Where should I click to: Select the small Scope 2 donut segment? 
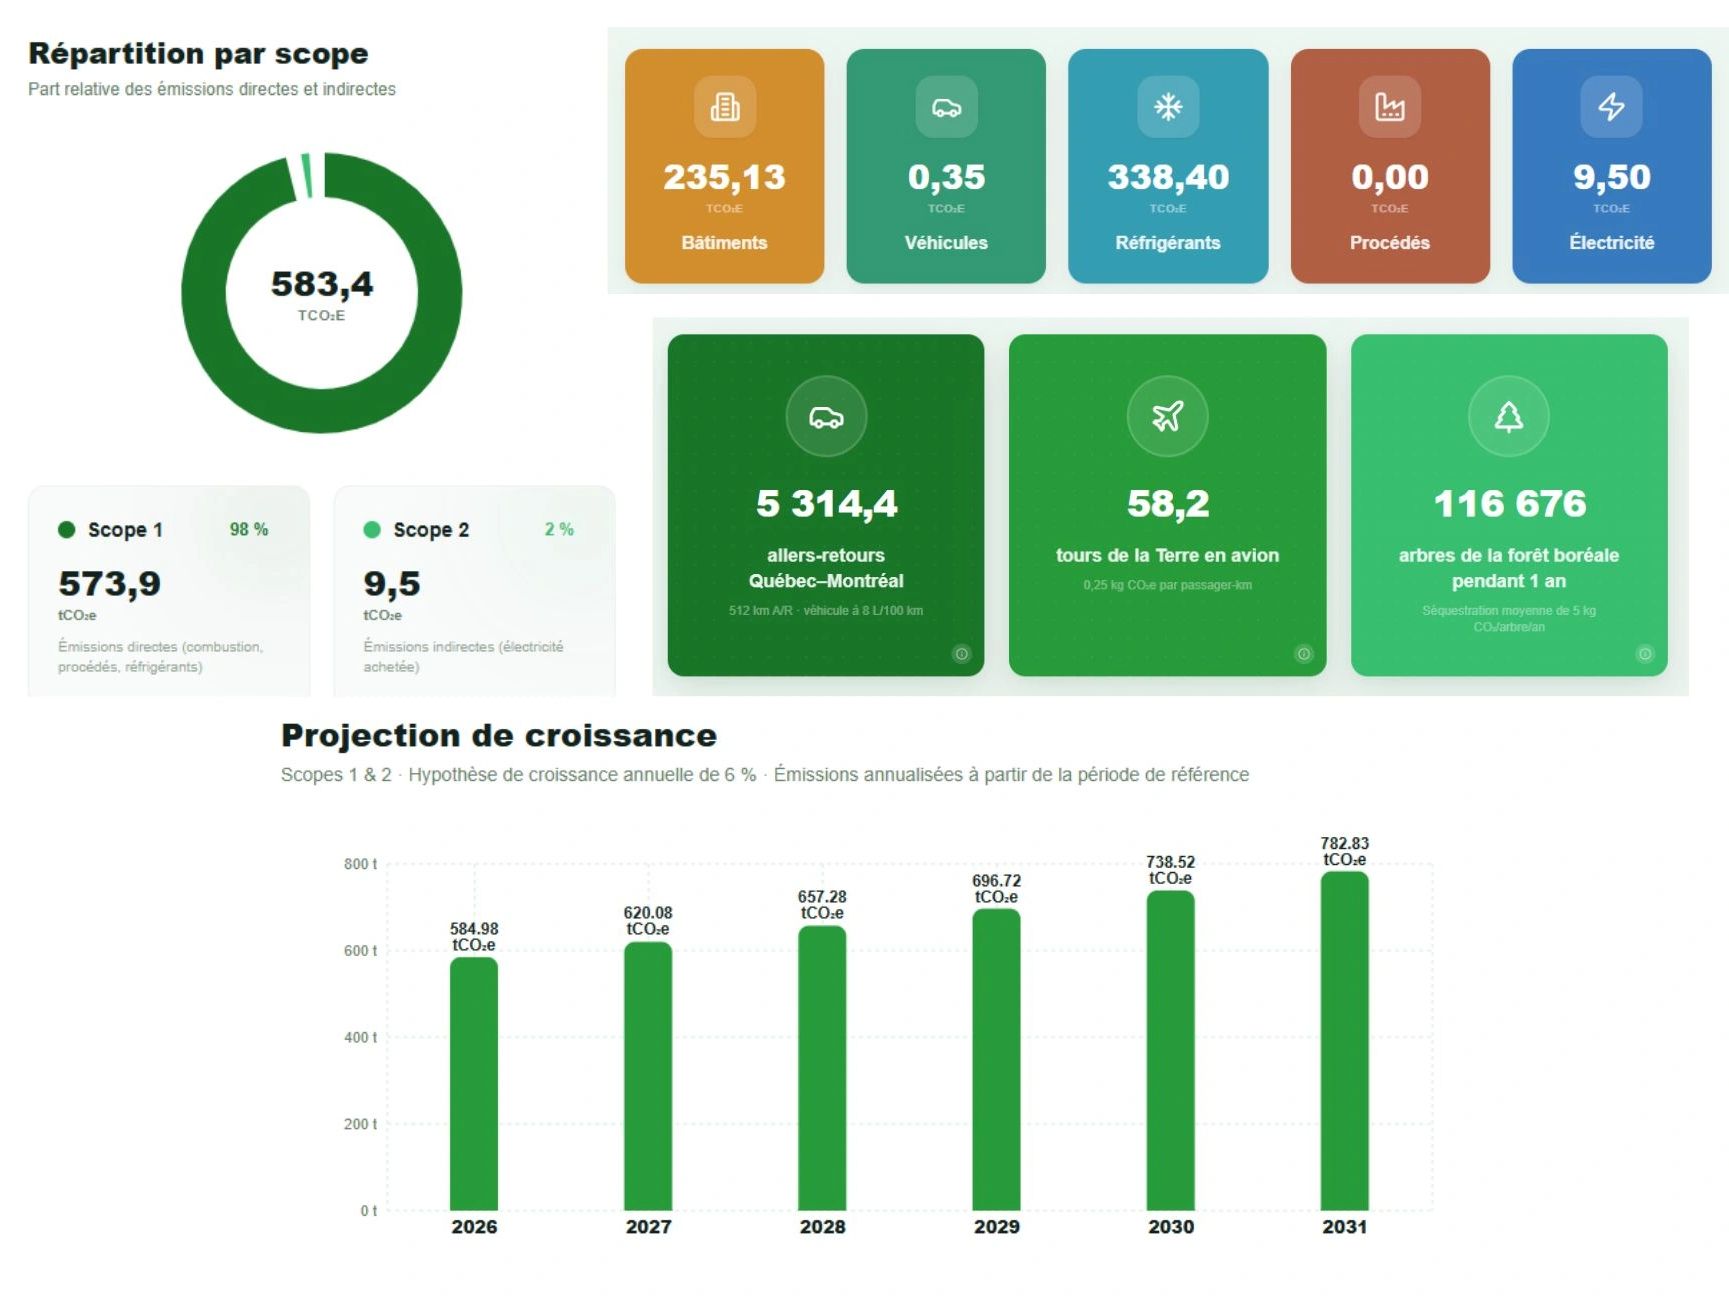point(307,176)
